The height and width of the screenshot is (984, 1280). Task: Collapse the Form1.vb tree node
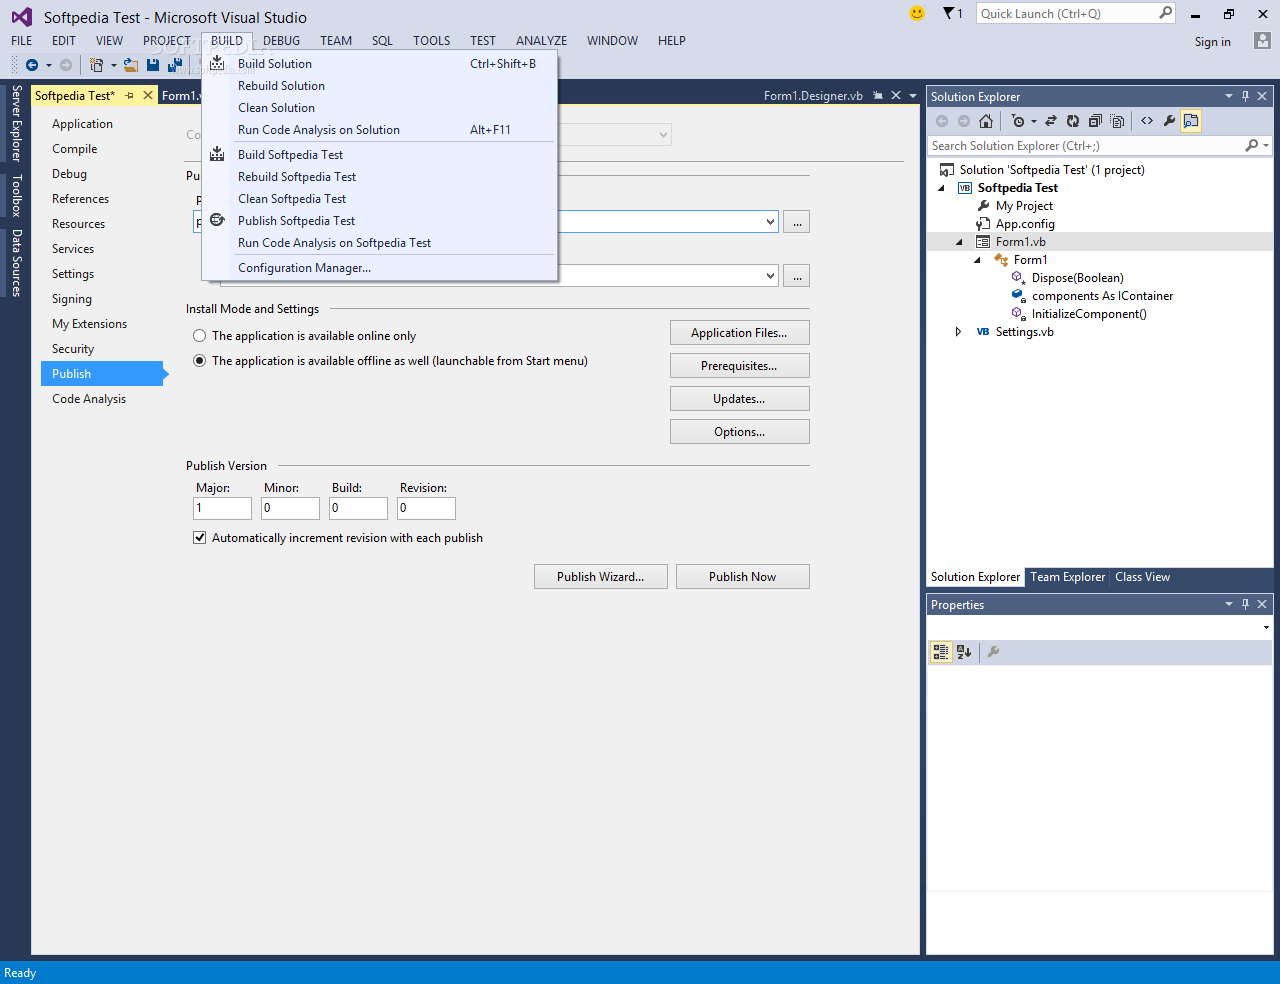point(959,242)
